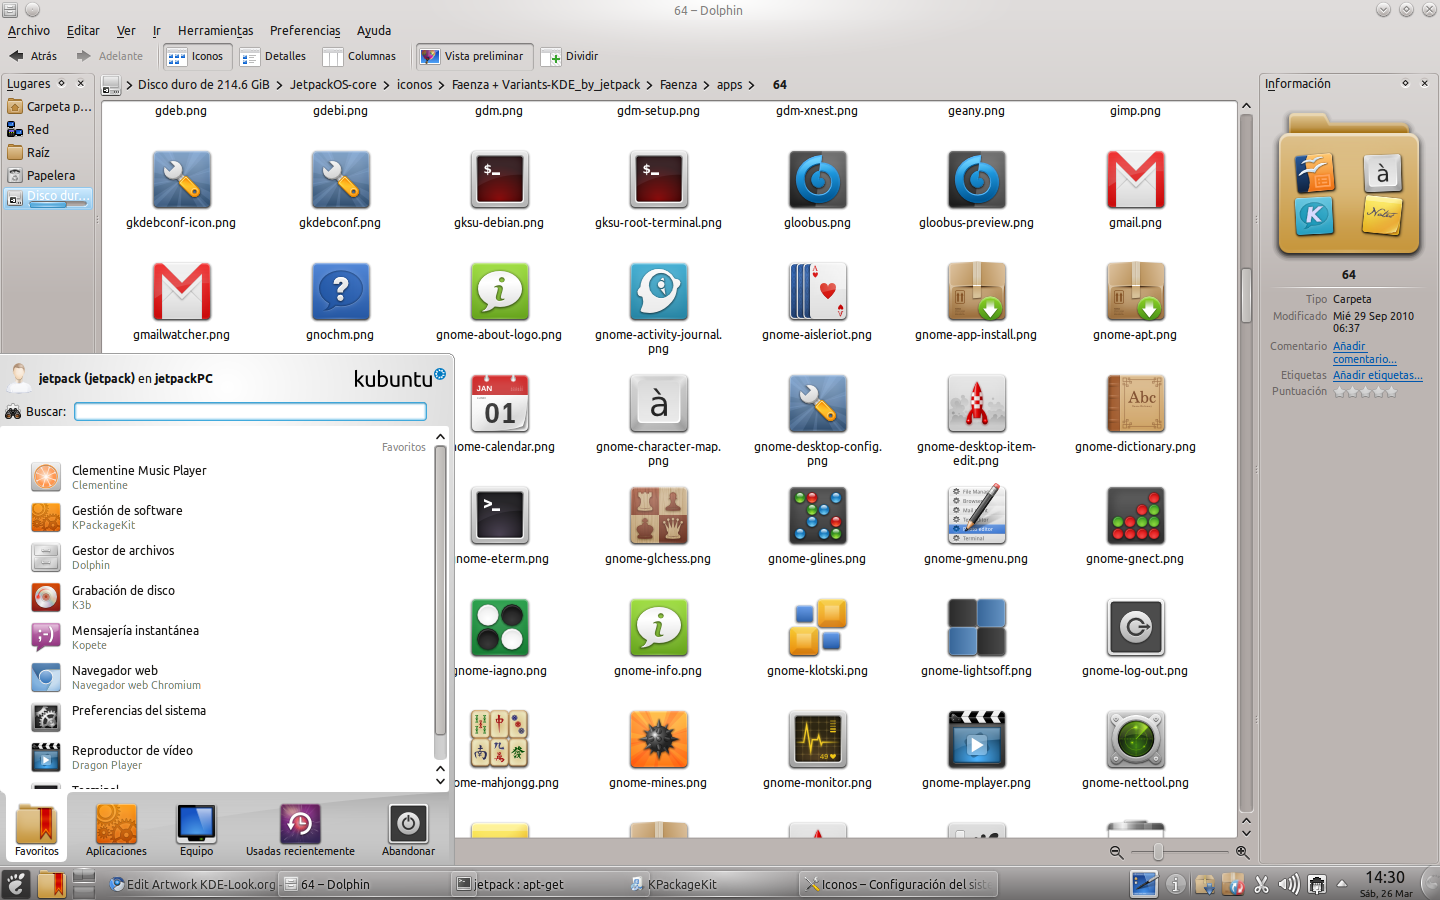The height and width of the screenshot is (900, 1440).
Task: Adjust the icon zoom slider
Action: [1158, 852]
